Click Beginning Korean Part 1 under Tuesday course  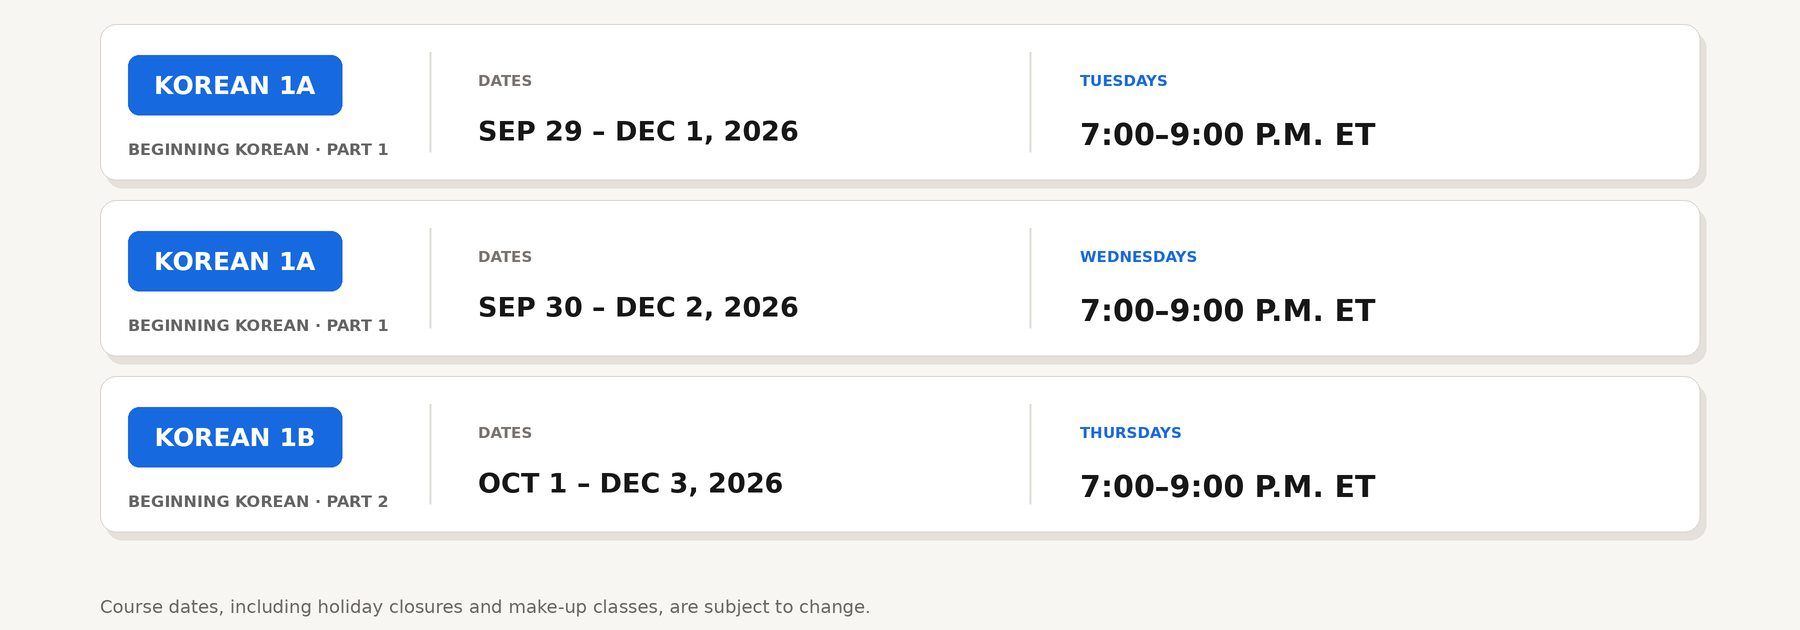click(x=258, y=149)
